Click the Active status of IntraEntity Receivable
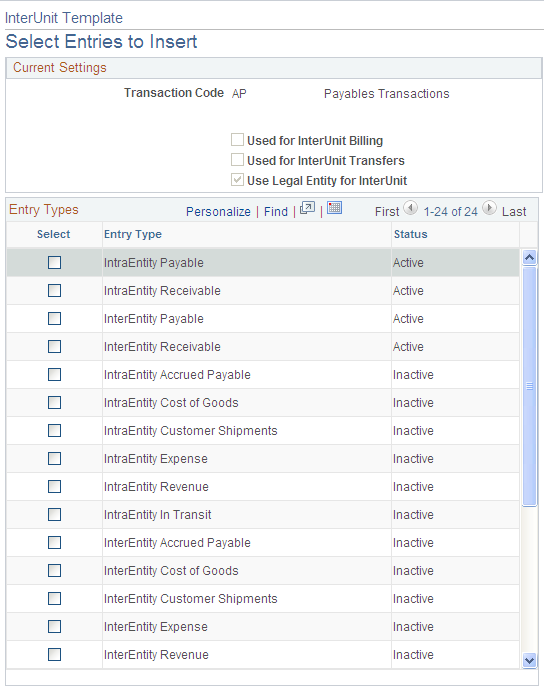This screenshot has width=544, height=687. tap(408, 290)
